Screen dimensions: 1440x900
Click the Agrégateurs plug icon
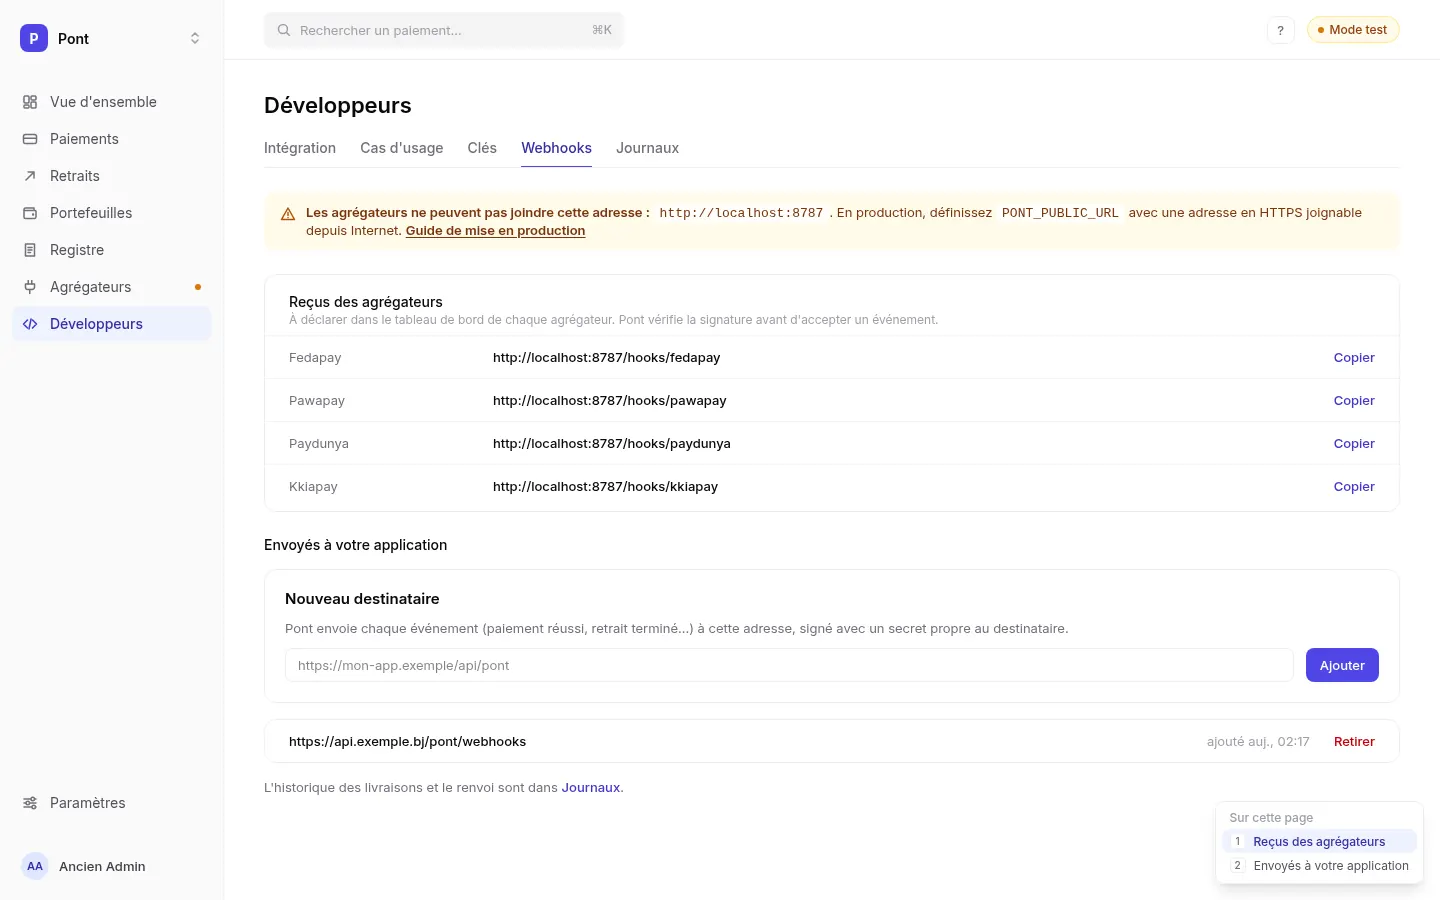(x=30, y=287)
